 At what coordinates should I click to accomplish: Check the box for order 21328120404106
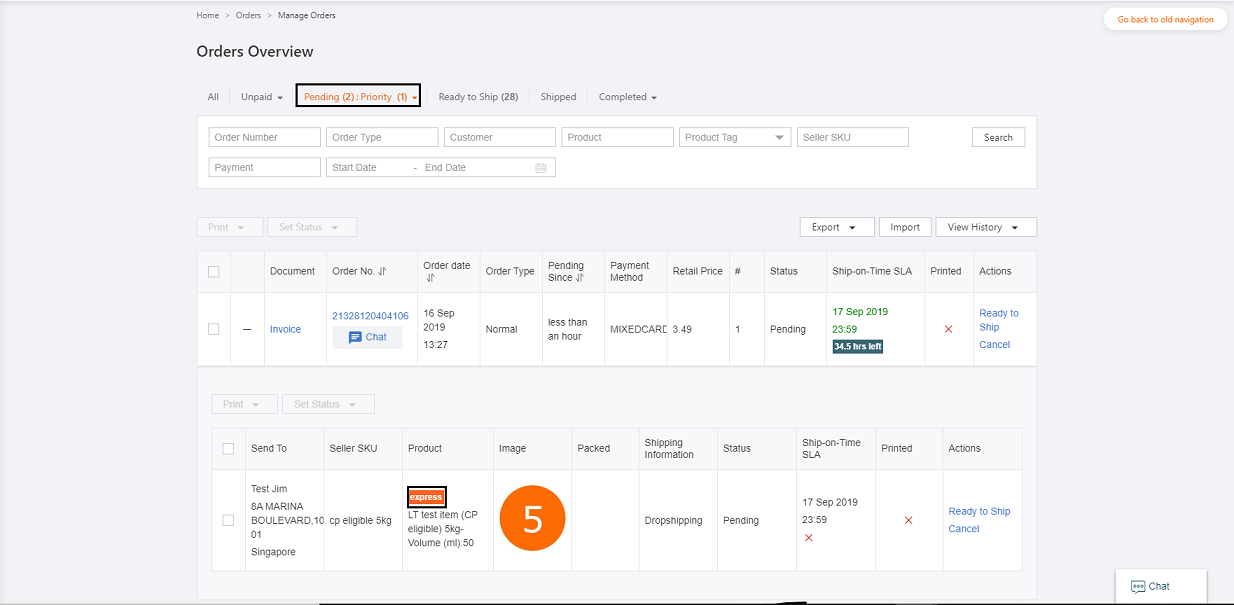pyautogui.click(x=213, y=329)
